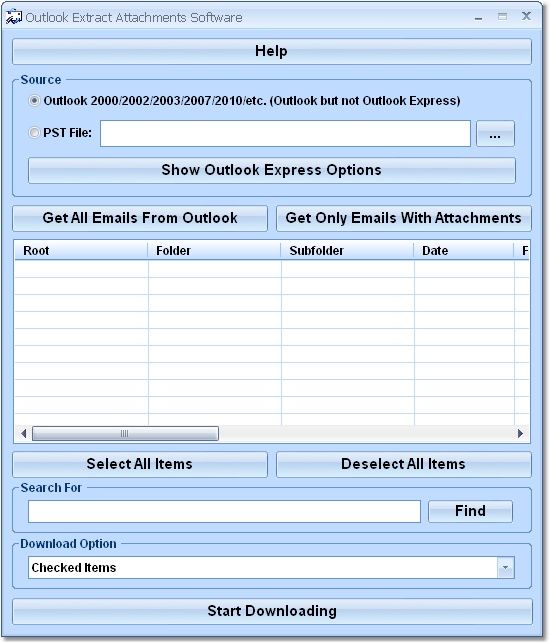Close the Outlook Extract Attachments window
The width and height of the screenshot is (550, 644).
(526, 16)
